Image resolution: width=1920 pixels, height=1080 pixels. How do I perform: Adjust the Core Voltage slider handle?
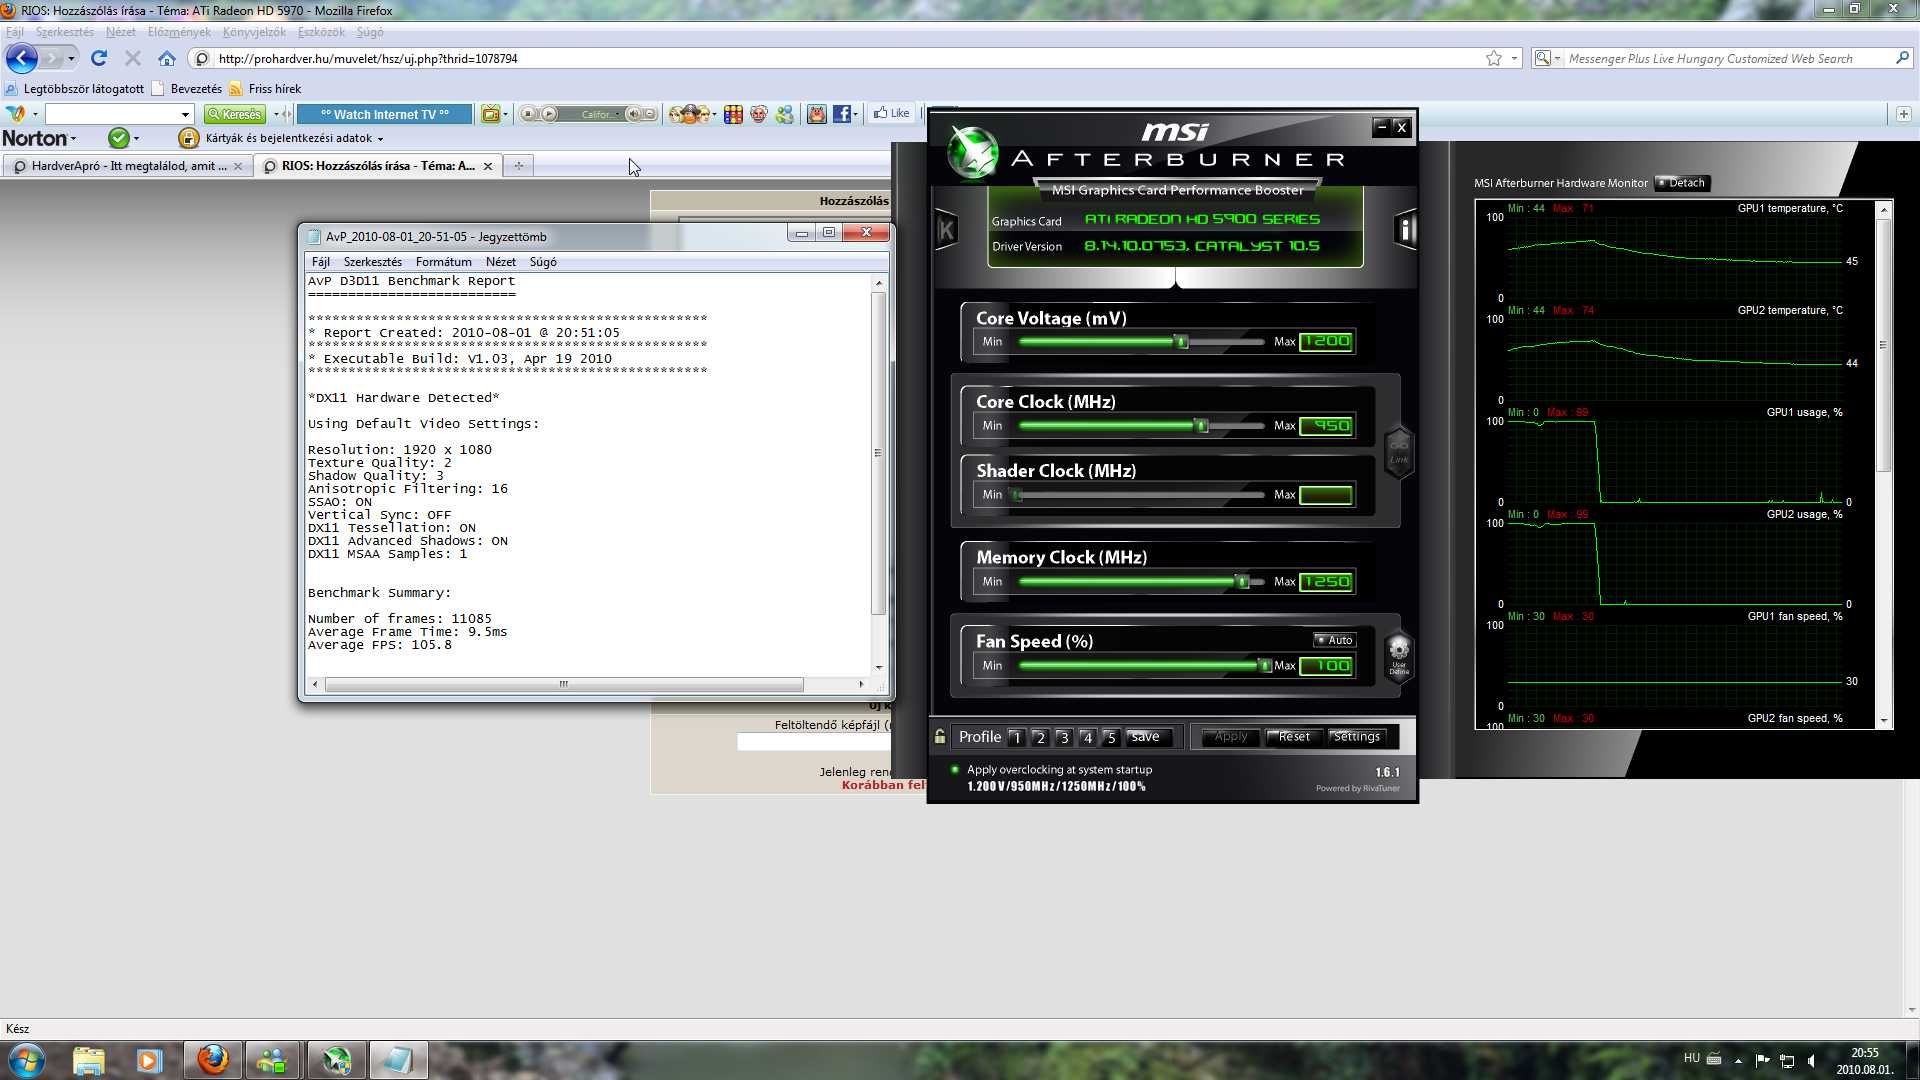[x=1182, y=342]
